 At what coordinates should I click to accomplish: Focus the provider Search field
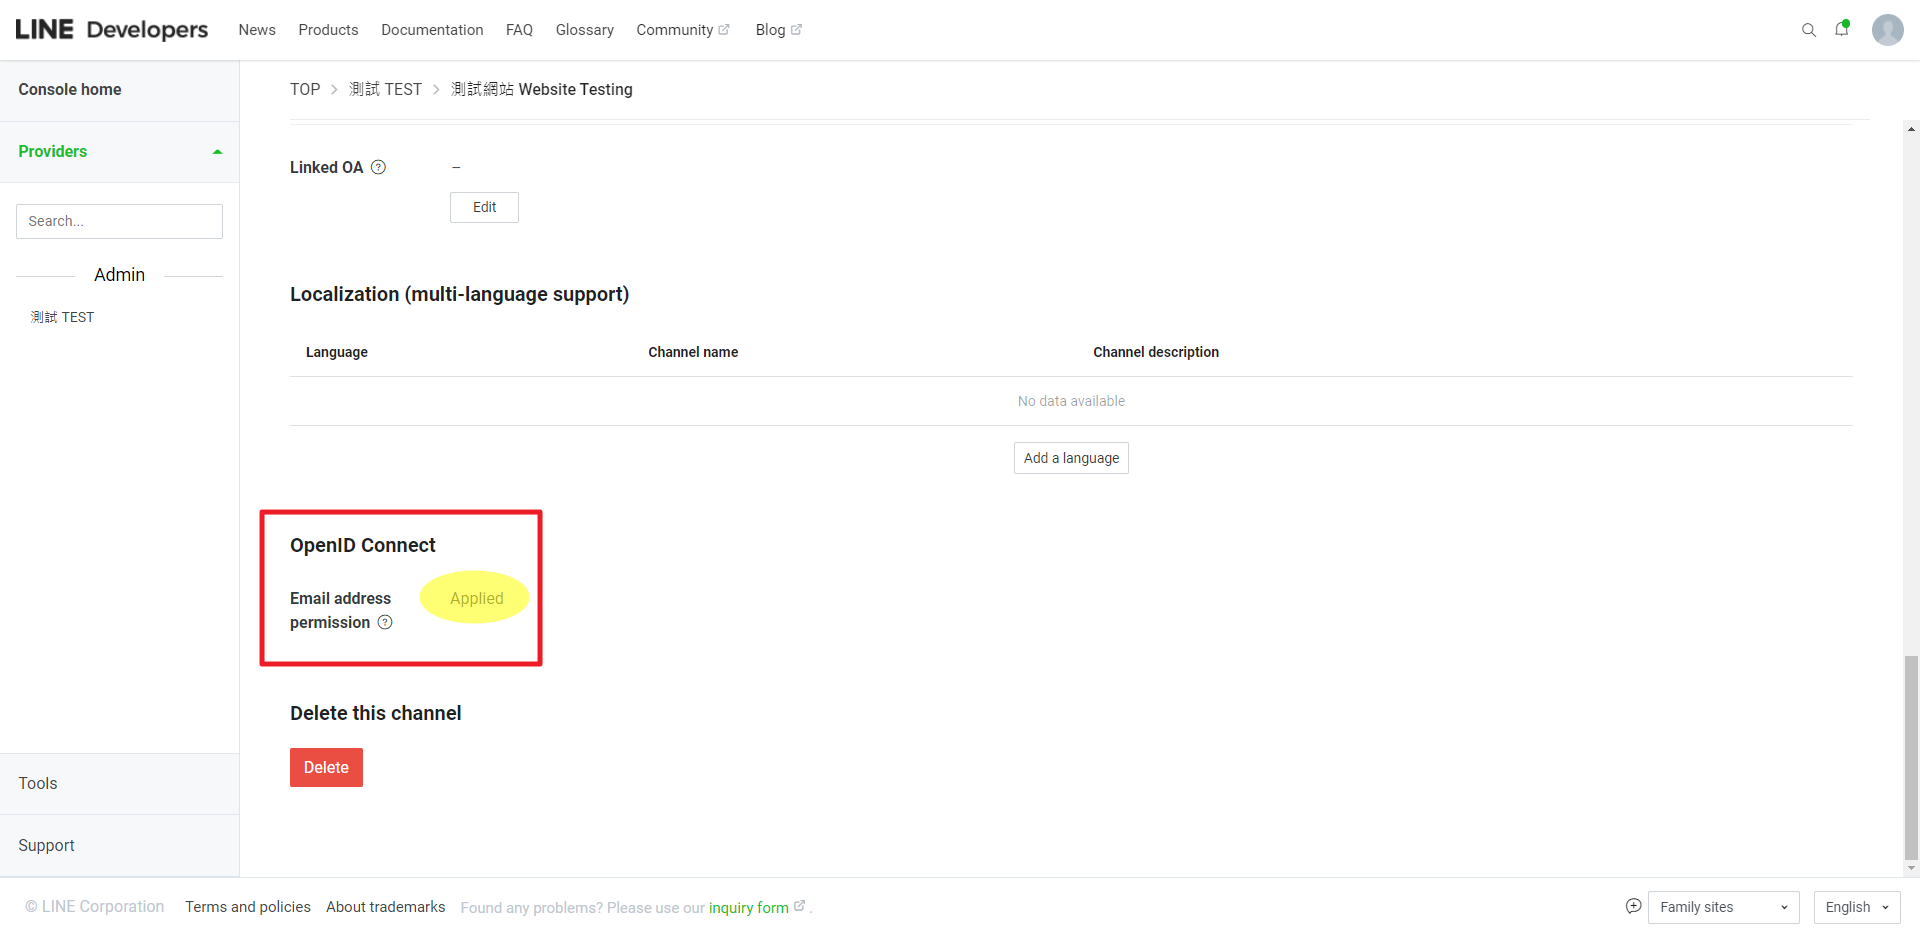[x=119, y=221]
